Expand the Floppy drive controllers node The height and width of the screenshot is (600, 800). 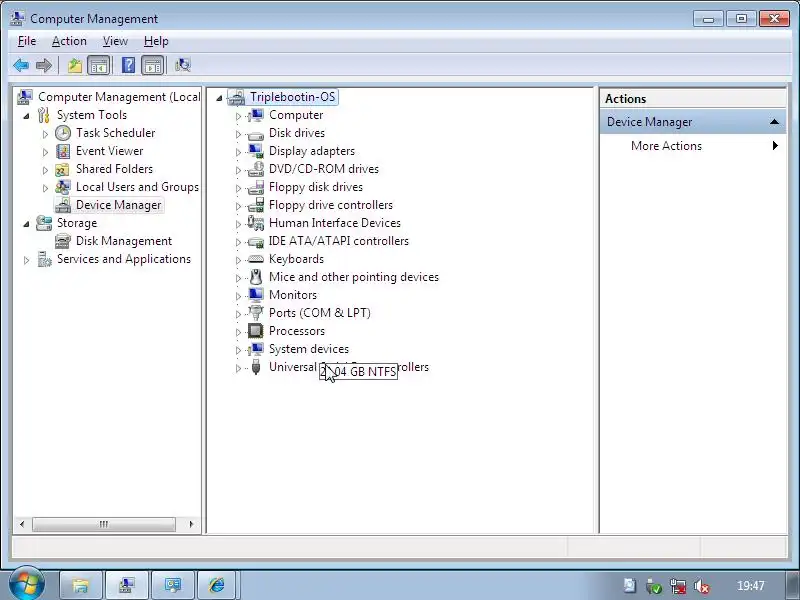pyautogui.click(x=238, y=206)
